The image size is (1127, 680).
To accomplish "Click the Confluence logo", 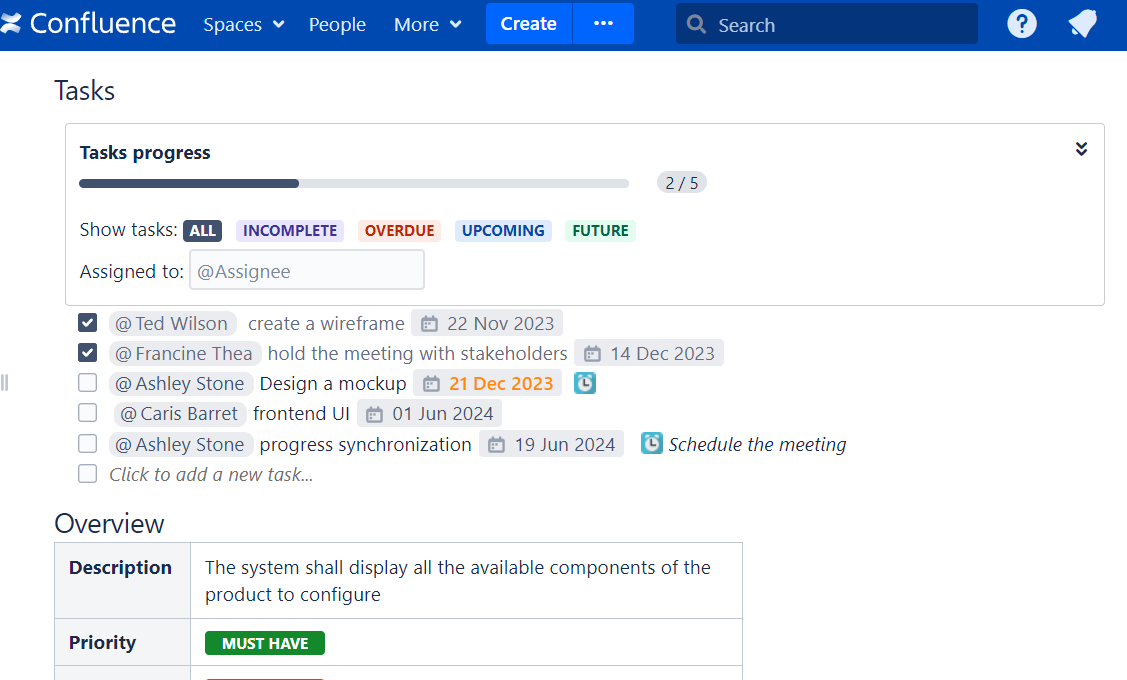I will click(88, 23).
